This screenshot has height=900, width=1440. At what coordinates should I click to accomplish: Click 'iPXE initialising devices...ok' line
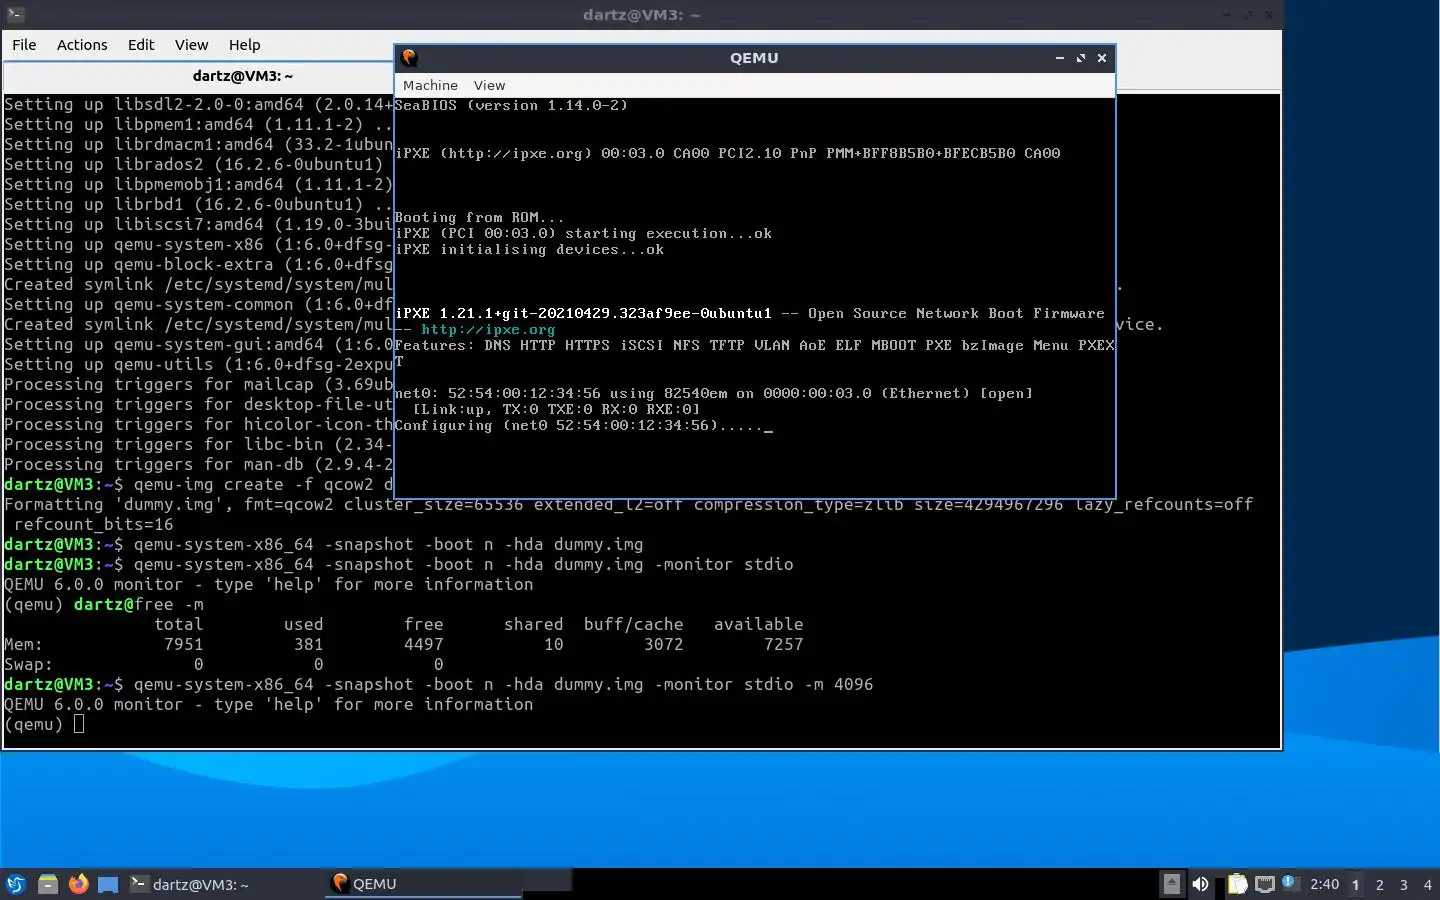point(529,249)
